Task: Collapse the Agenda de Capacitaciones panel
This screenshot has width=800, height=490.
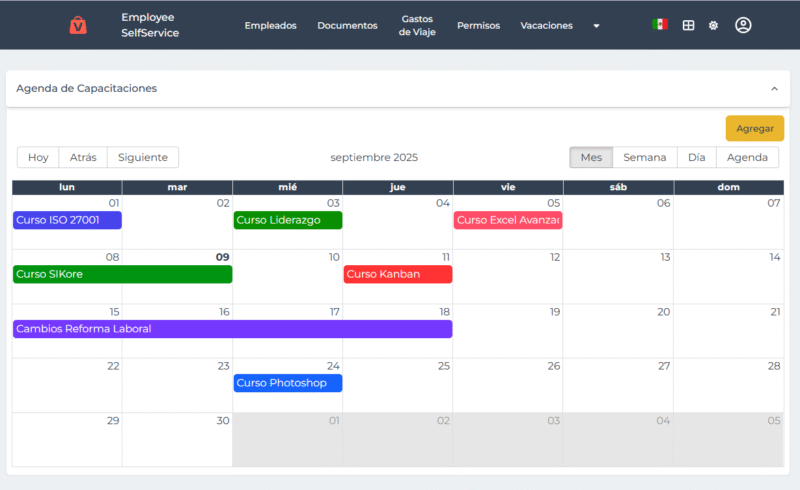Action: (x=774, y=88)
